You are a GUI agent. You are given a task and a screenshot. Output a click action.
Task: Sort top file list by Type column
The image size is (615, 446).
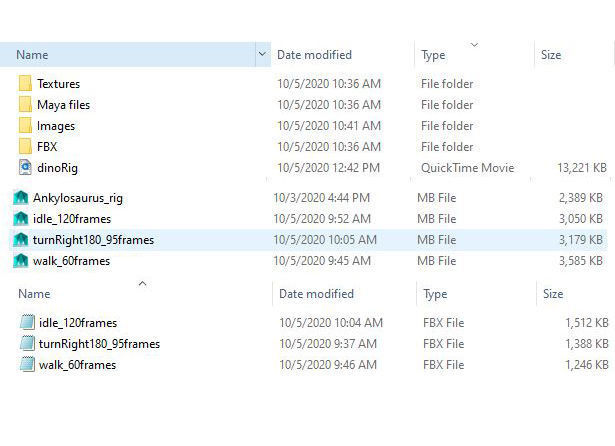(433, 55)
